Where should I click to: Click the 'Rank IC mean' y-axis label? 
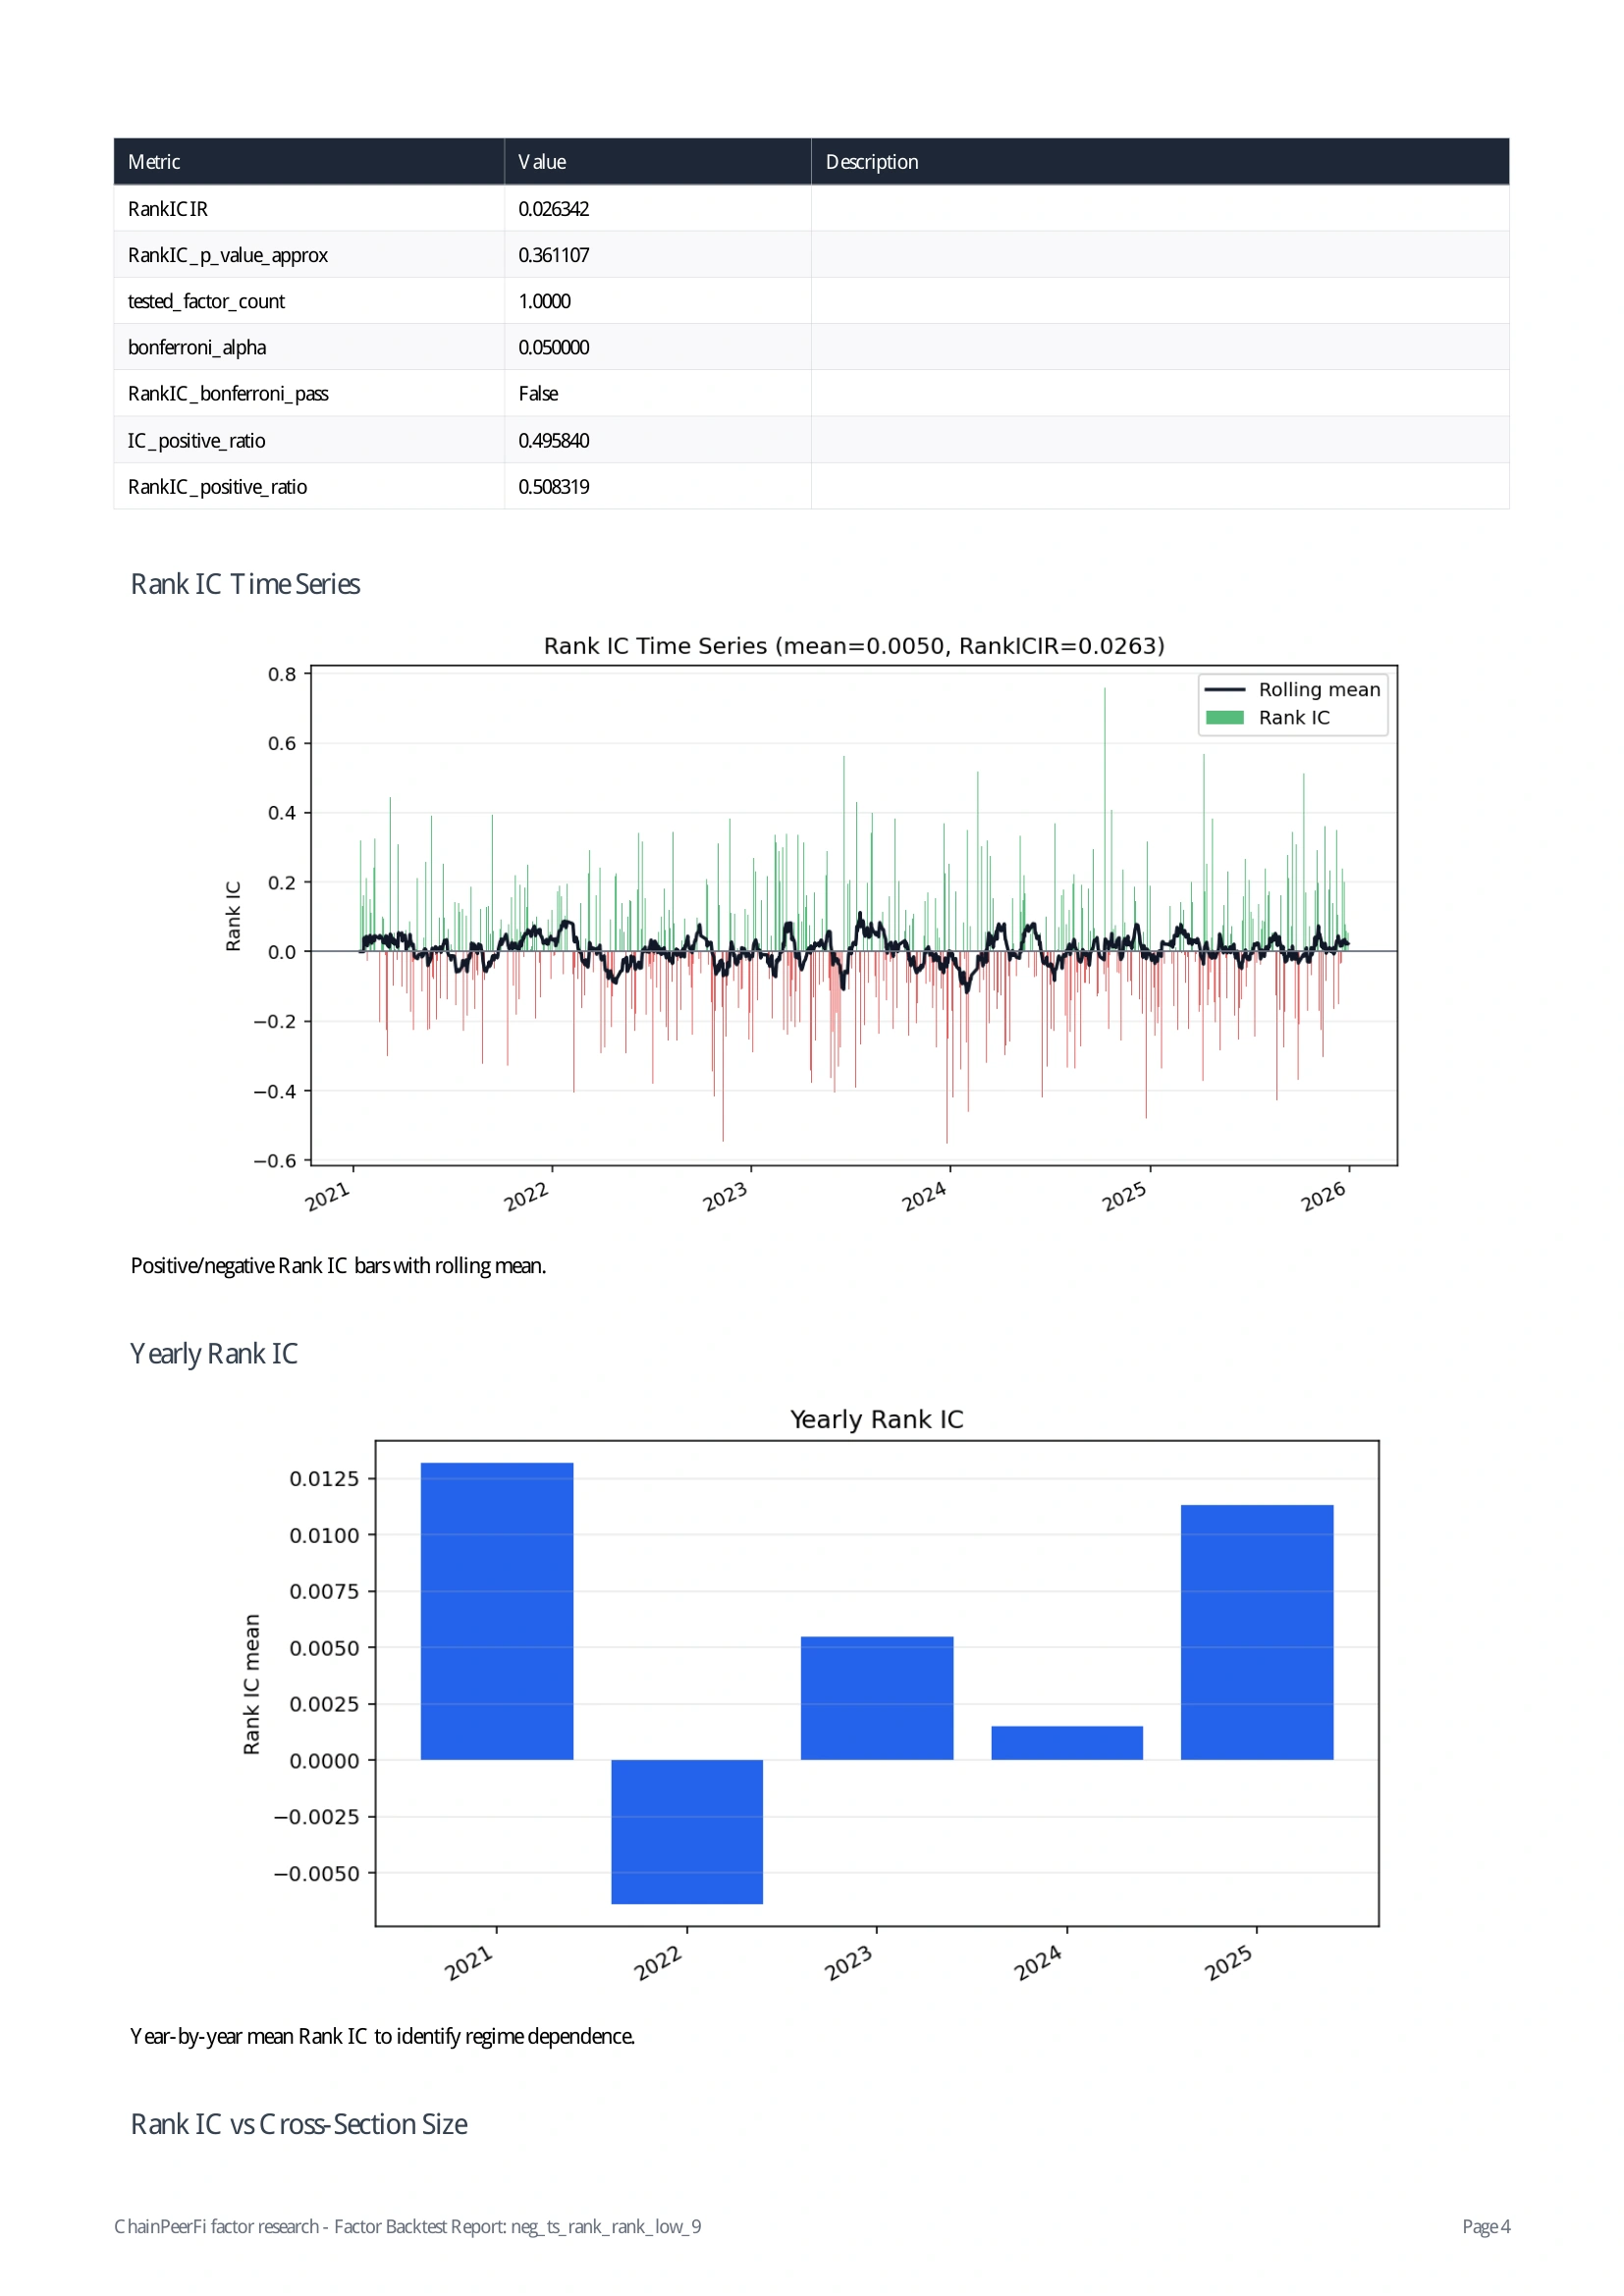pos(251,1684)
